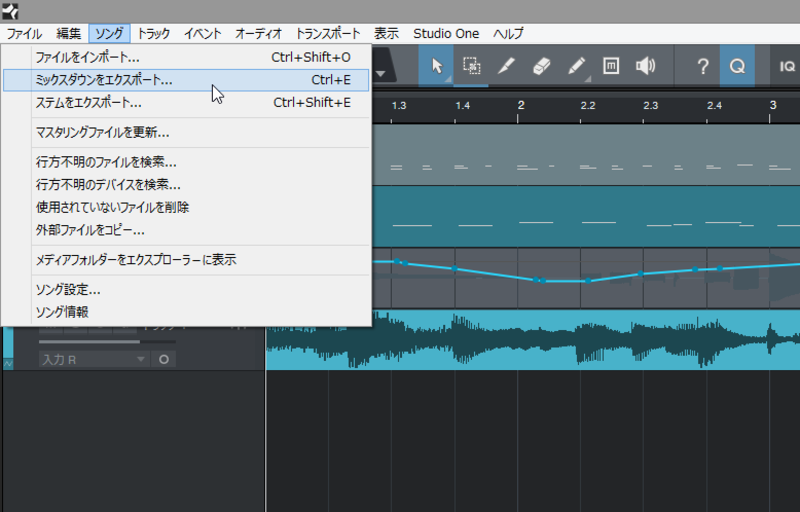Open the トランスポート menu
This screenshot has width=800, height=512.
click(x=328, y=34)
